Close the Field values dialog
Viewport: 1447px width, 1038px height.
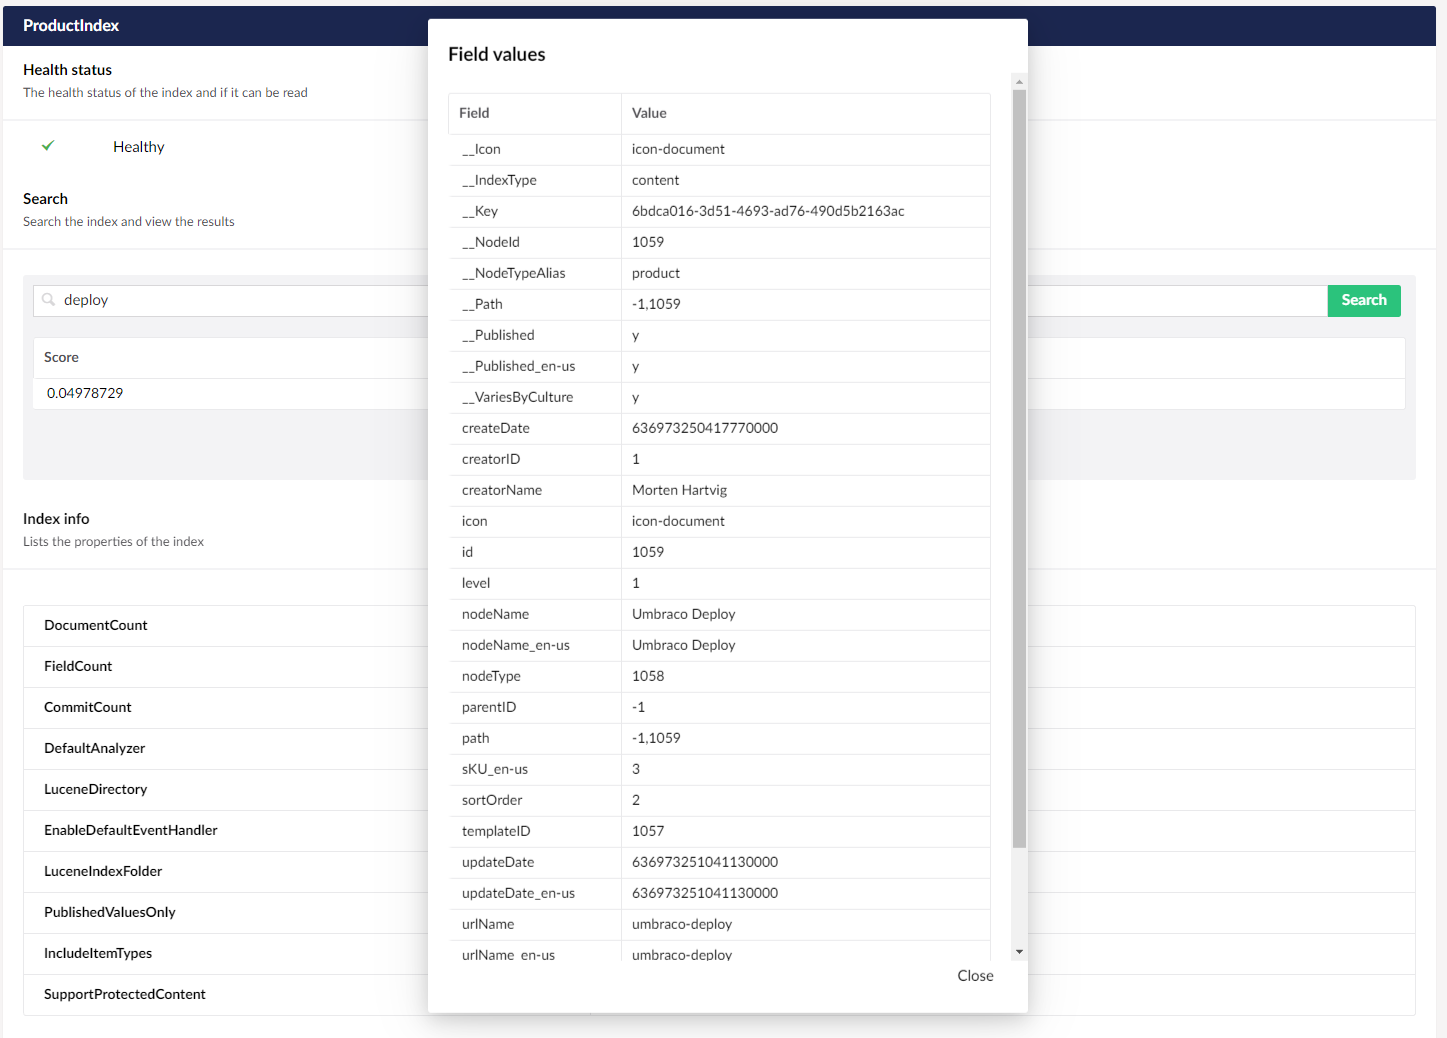pos(974,975)
